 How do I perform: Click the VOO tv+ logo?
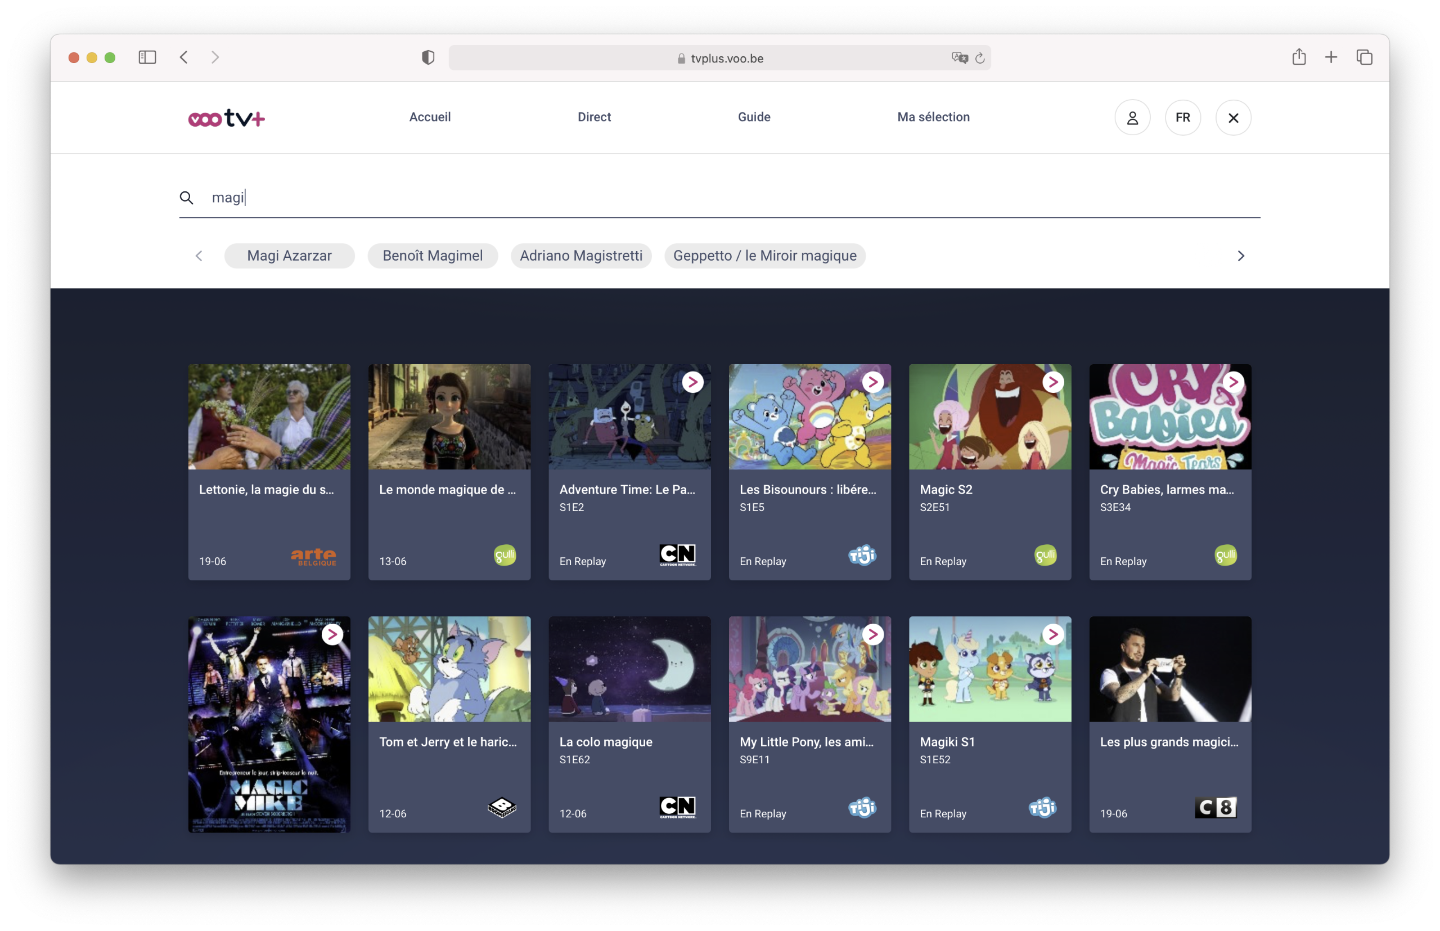(225, 117)
